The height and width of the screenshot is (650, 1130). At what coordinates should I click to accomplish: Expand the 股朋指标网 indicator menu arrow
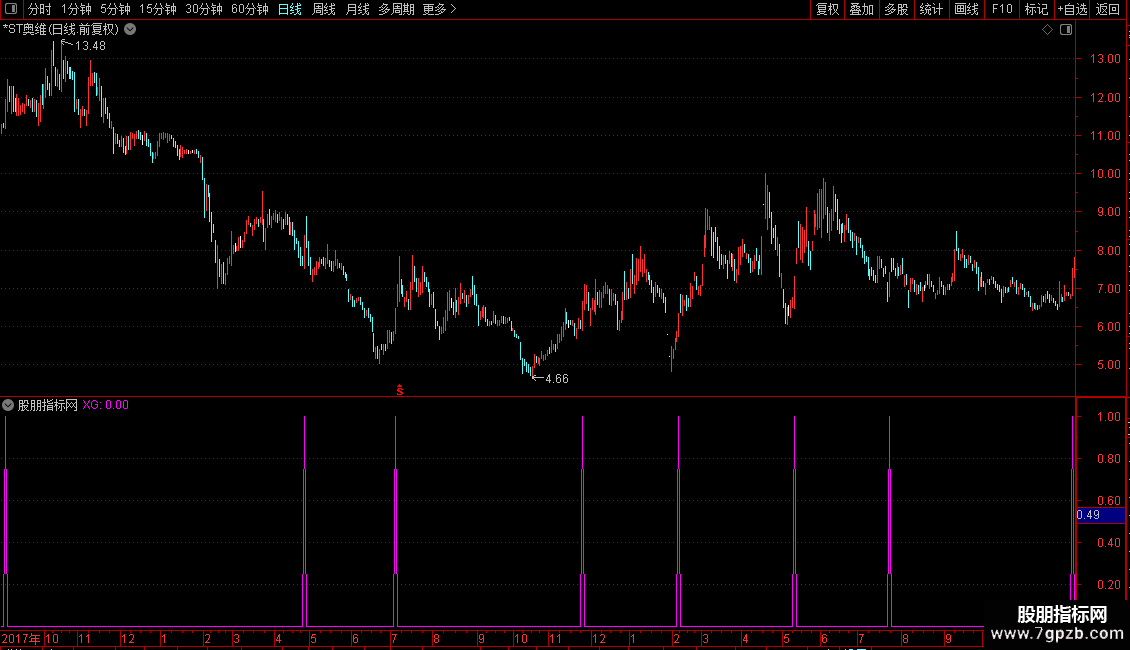(x=8, y=405)
